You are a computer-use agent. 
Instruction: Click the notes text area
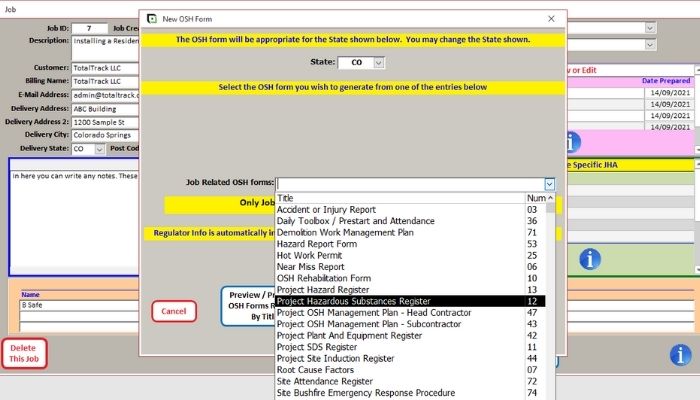click(75, 221)
